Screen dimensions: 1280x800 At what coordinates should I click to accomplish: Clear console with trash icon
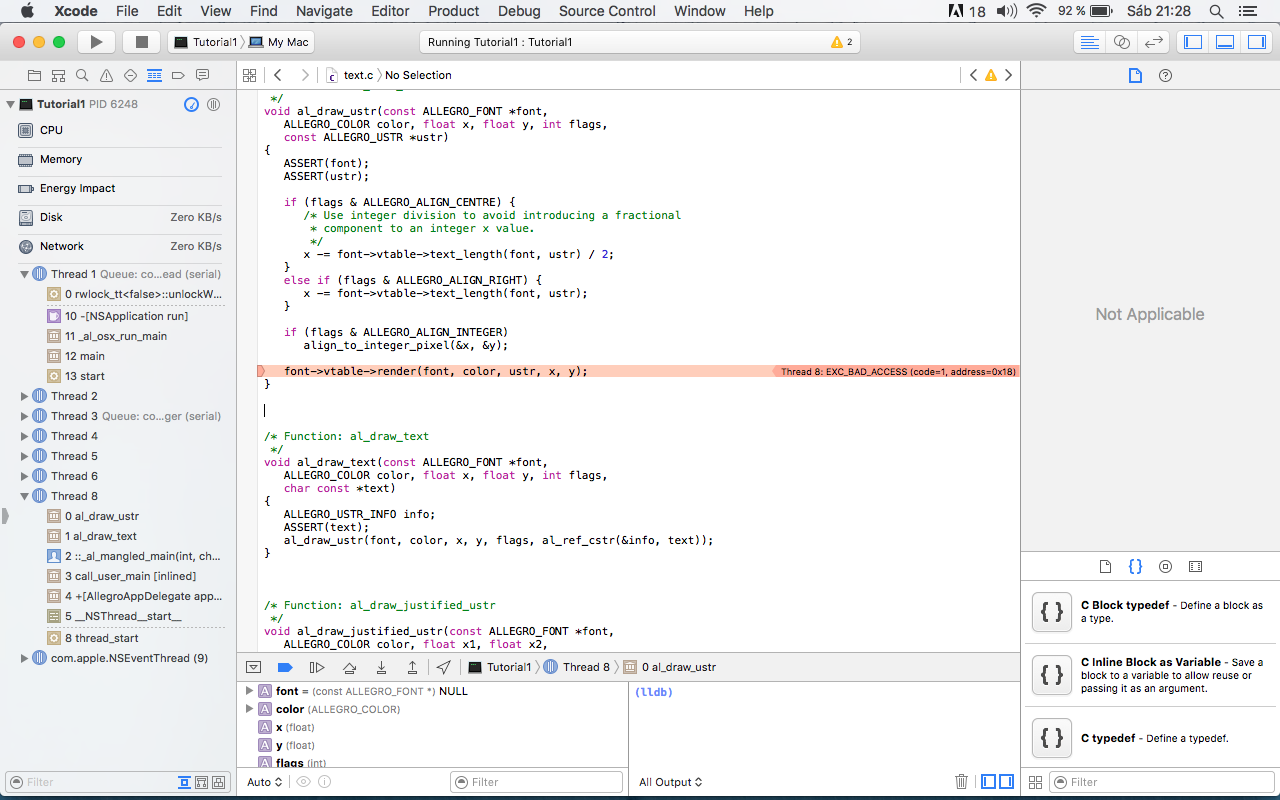(961, 782)
